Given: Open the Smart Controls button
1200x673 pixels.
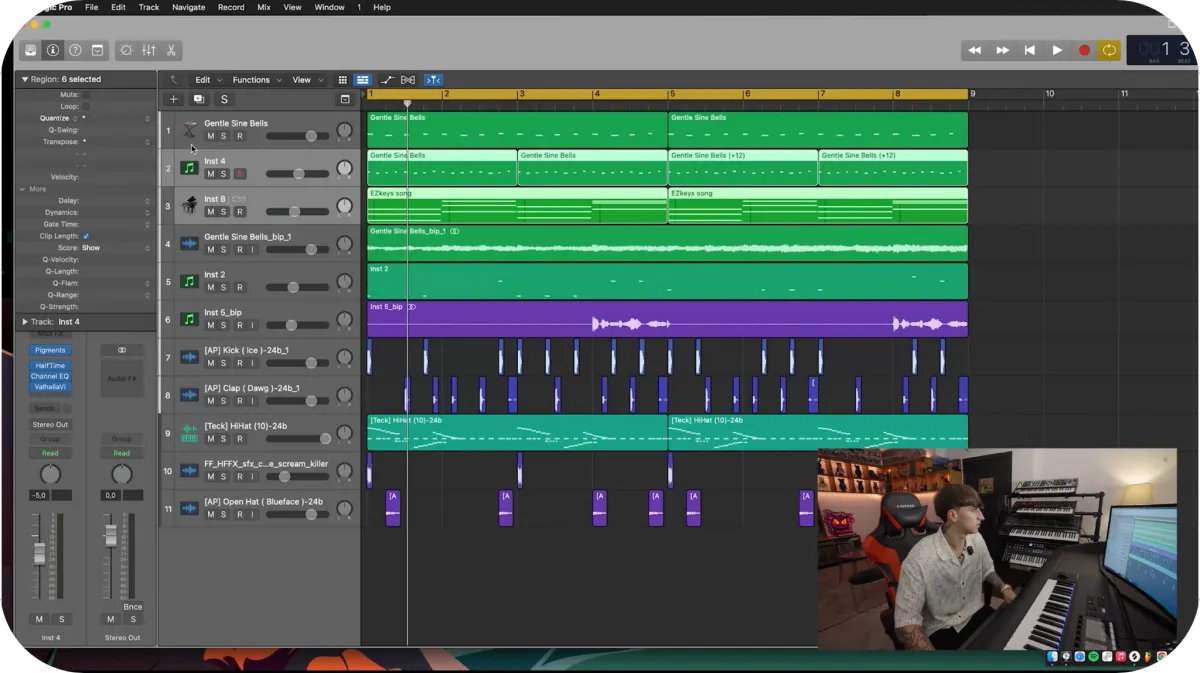Looking at the screenshot, I should 126,50.
